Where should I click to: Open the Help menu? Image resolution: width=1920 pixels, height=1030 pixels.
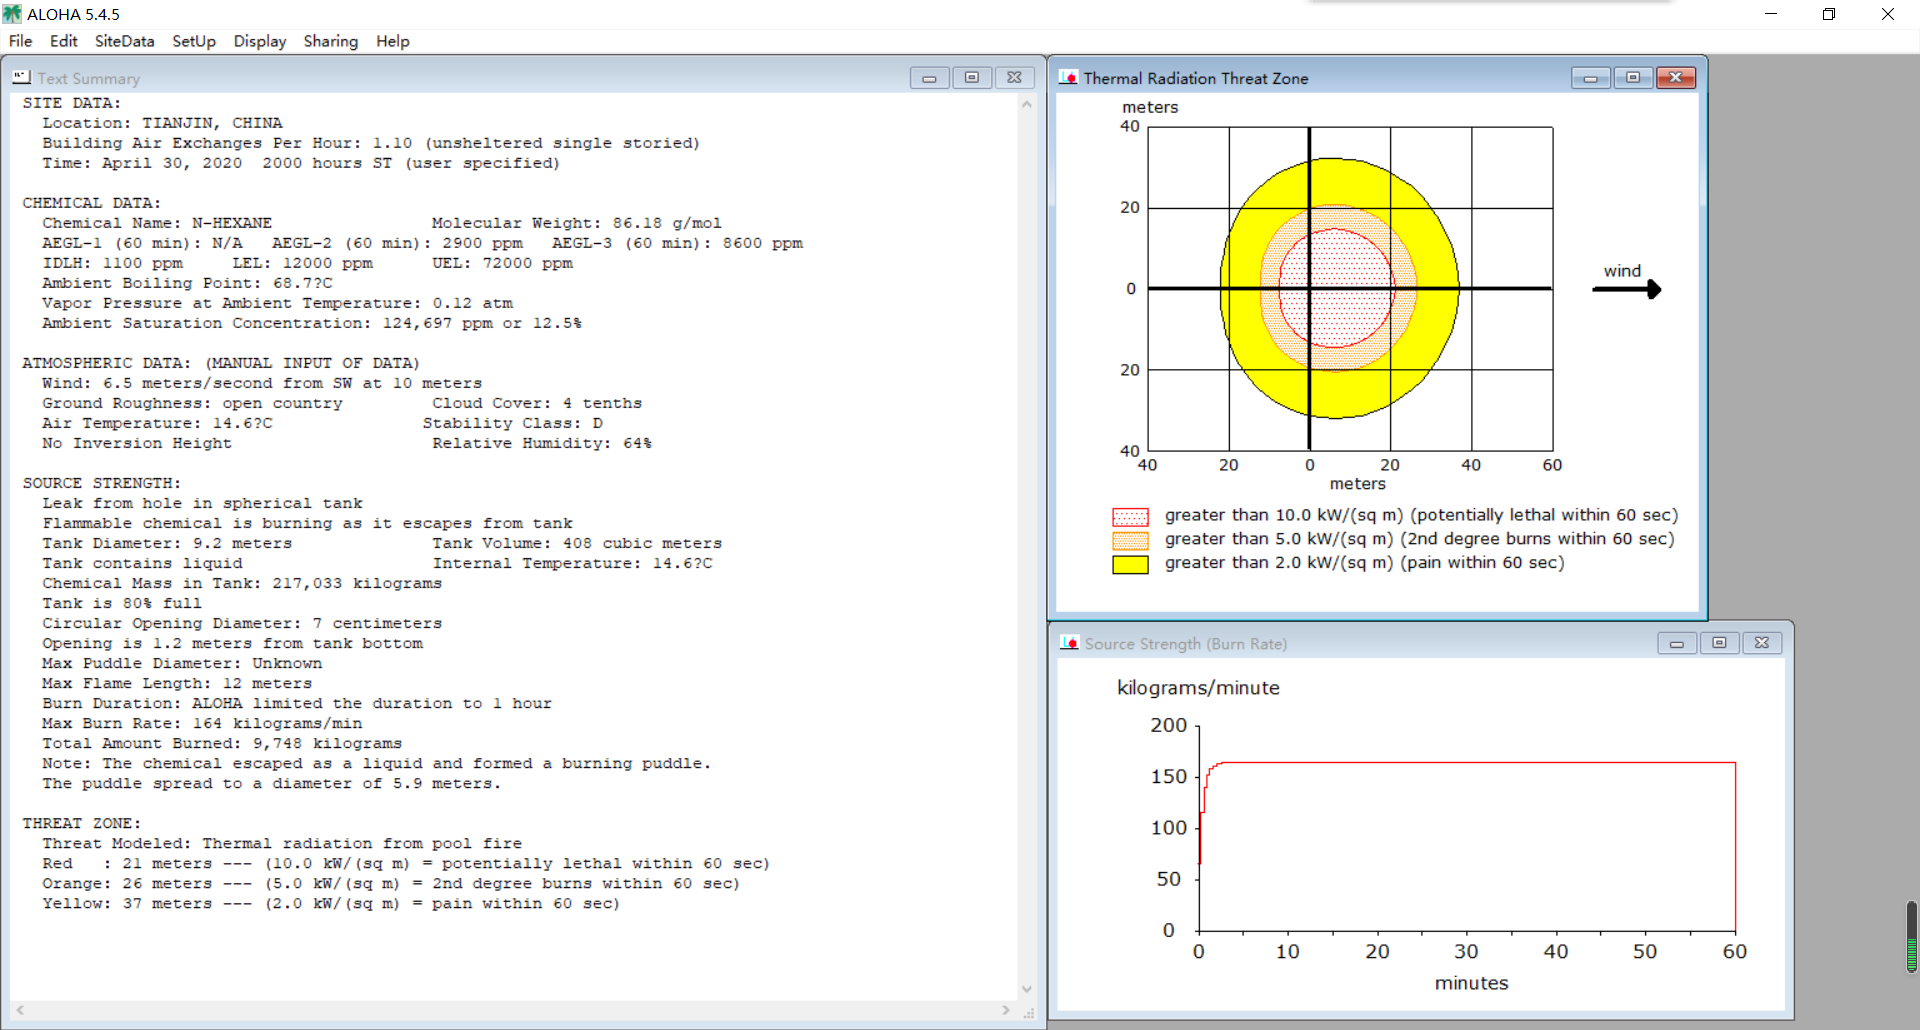[x=393, y=41]
